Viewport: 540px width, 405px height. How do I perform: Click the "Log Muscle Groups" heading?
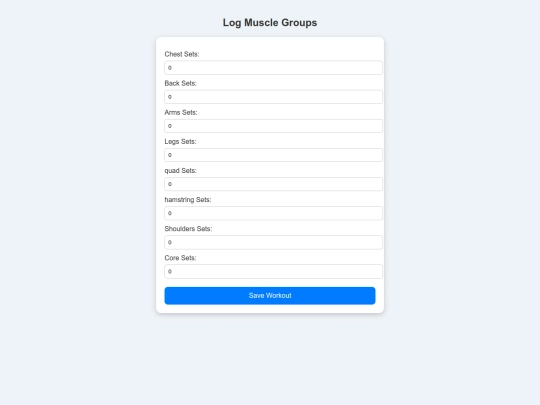pyautogui.click(x=270, y=23)
